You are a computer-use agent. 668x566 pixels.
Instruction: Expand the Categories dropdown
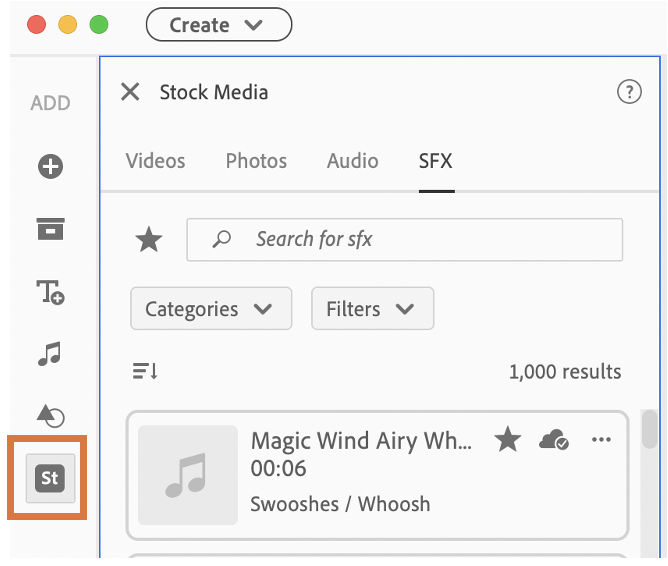210,309
